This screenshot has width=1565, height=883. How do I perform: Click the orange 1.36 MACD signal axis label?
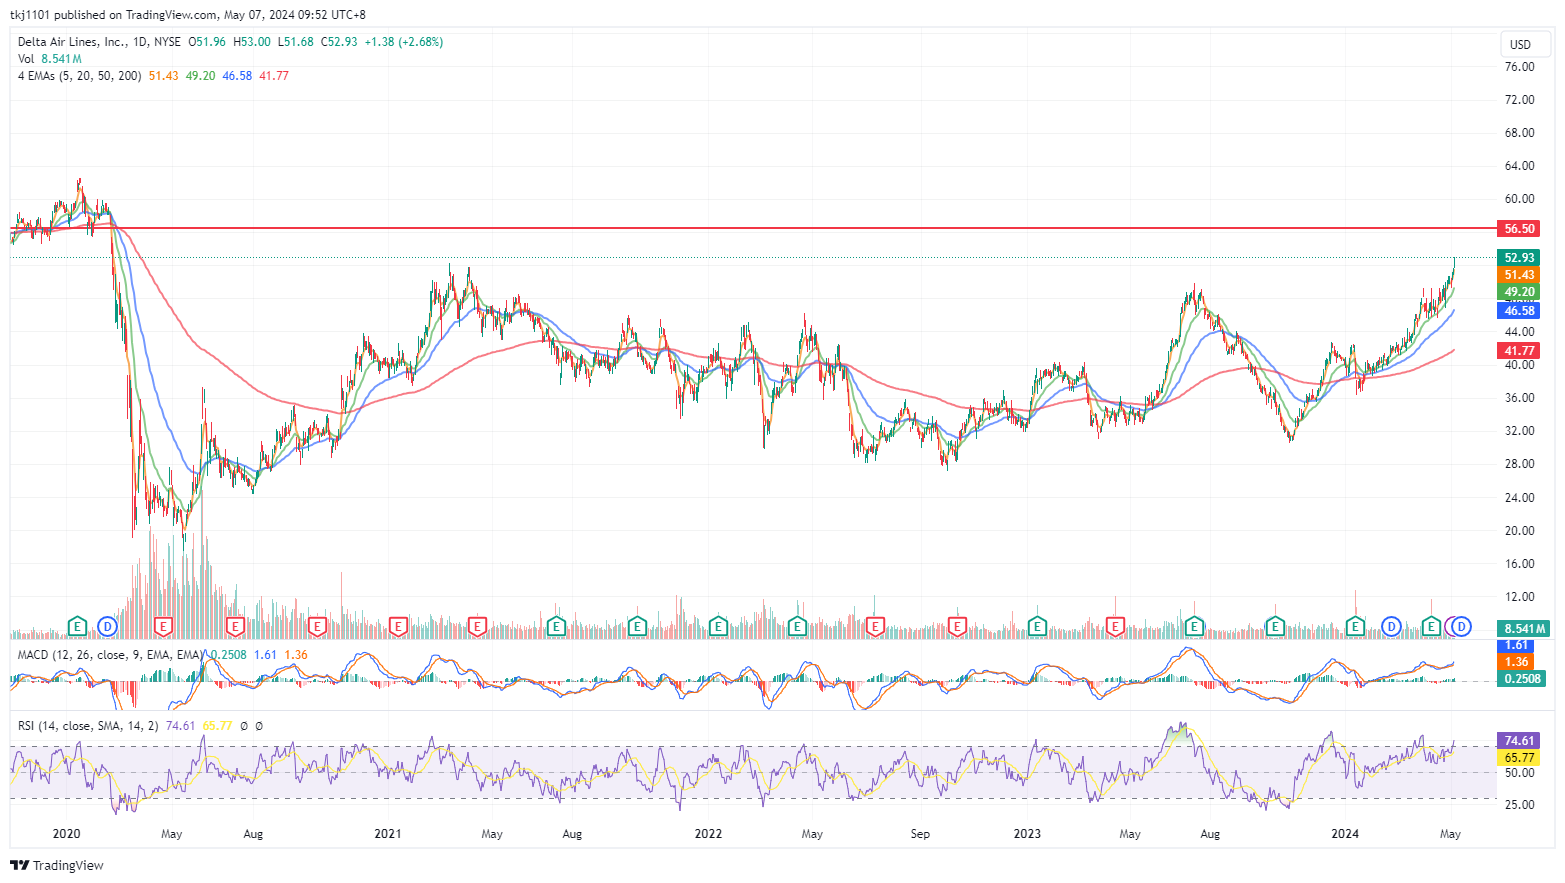[1516, 662]
